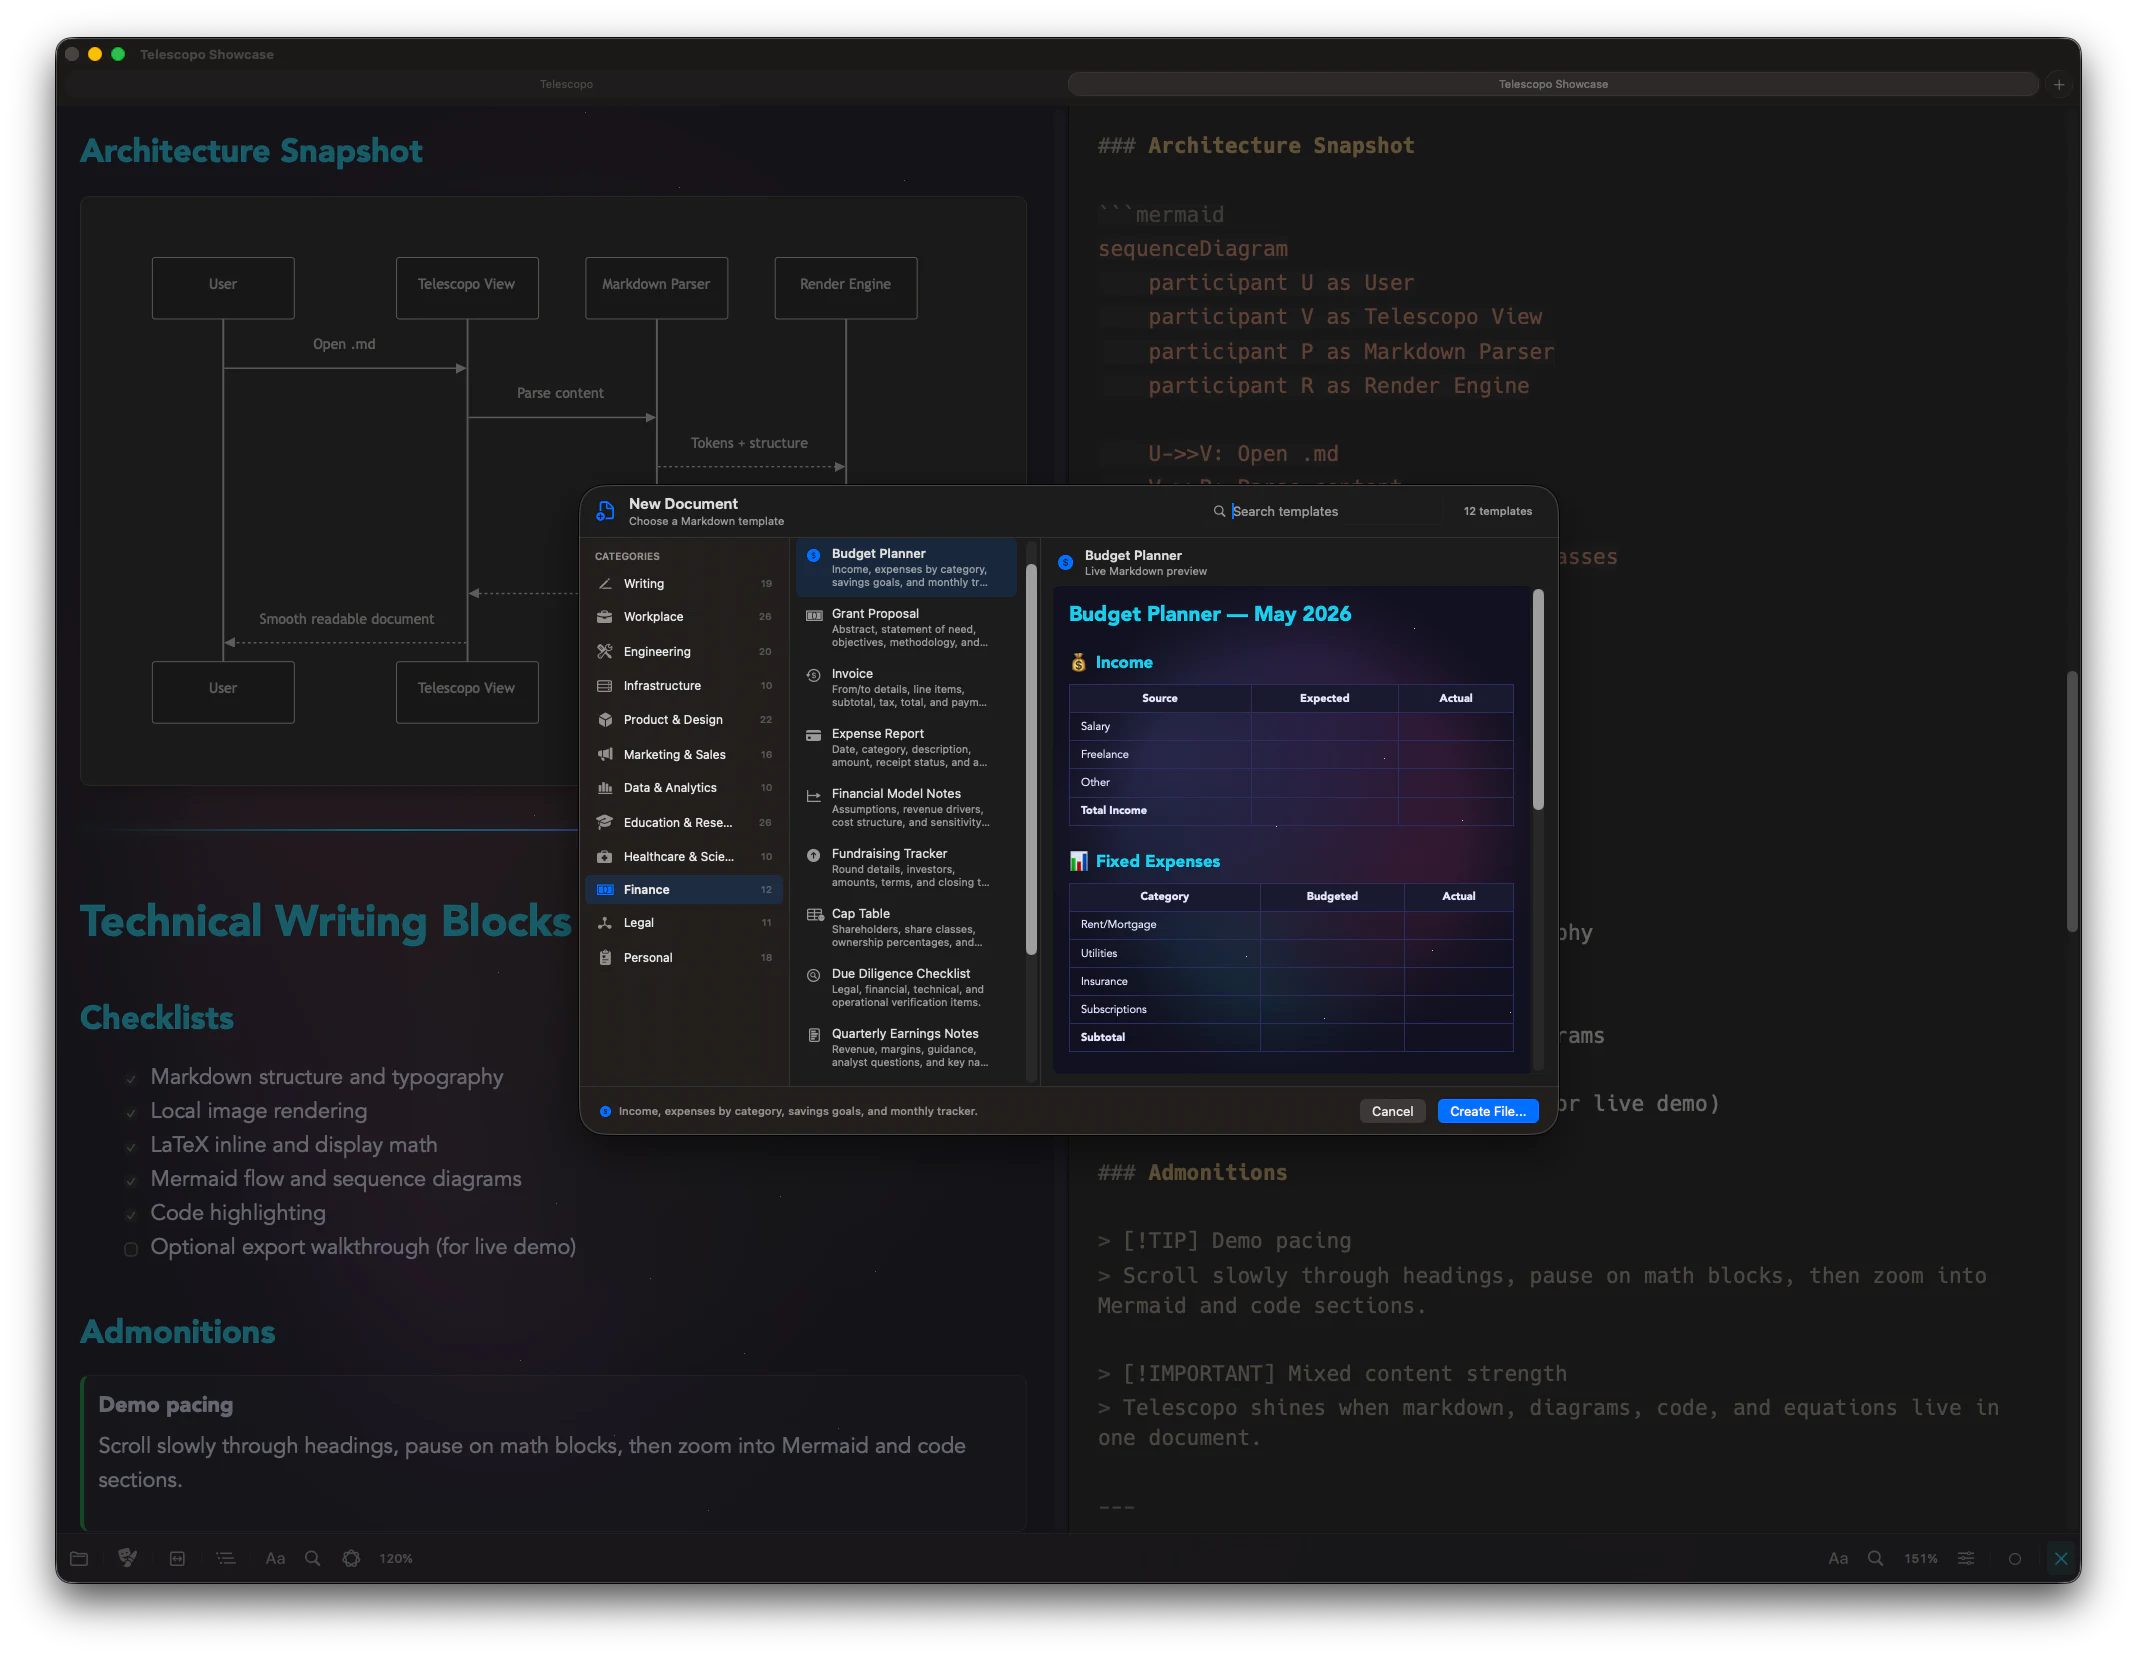The width and height of the screenshot is (2137, 1657).
Task: Select the Data & Analytics category
Action: click(x=684, y=788)
